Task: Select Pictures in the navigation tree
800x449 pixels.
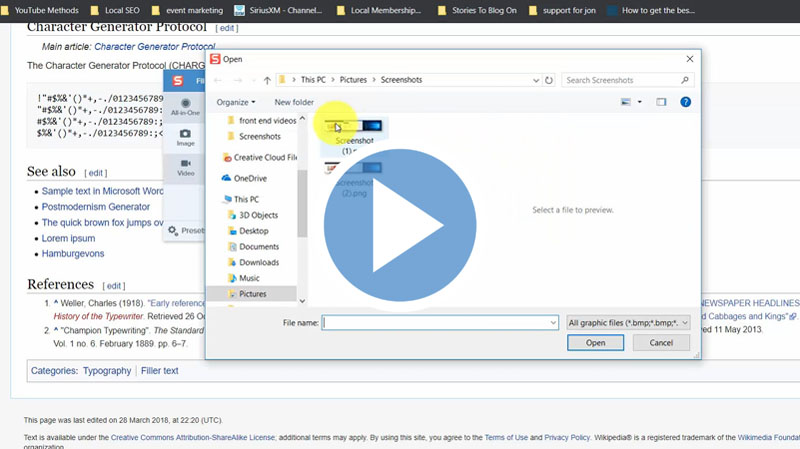Action: click(250, 294)
